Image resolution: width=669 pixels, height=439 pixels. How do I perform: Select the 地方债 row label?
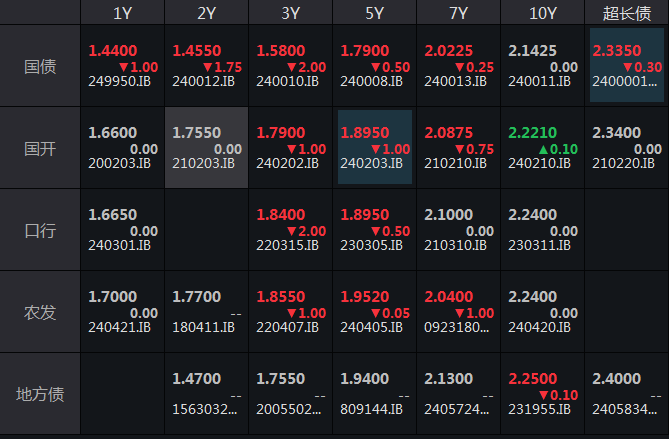pyautogui.click(x=40, y=394)
